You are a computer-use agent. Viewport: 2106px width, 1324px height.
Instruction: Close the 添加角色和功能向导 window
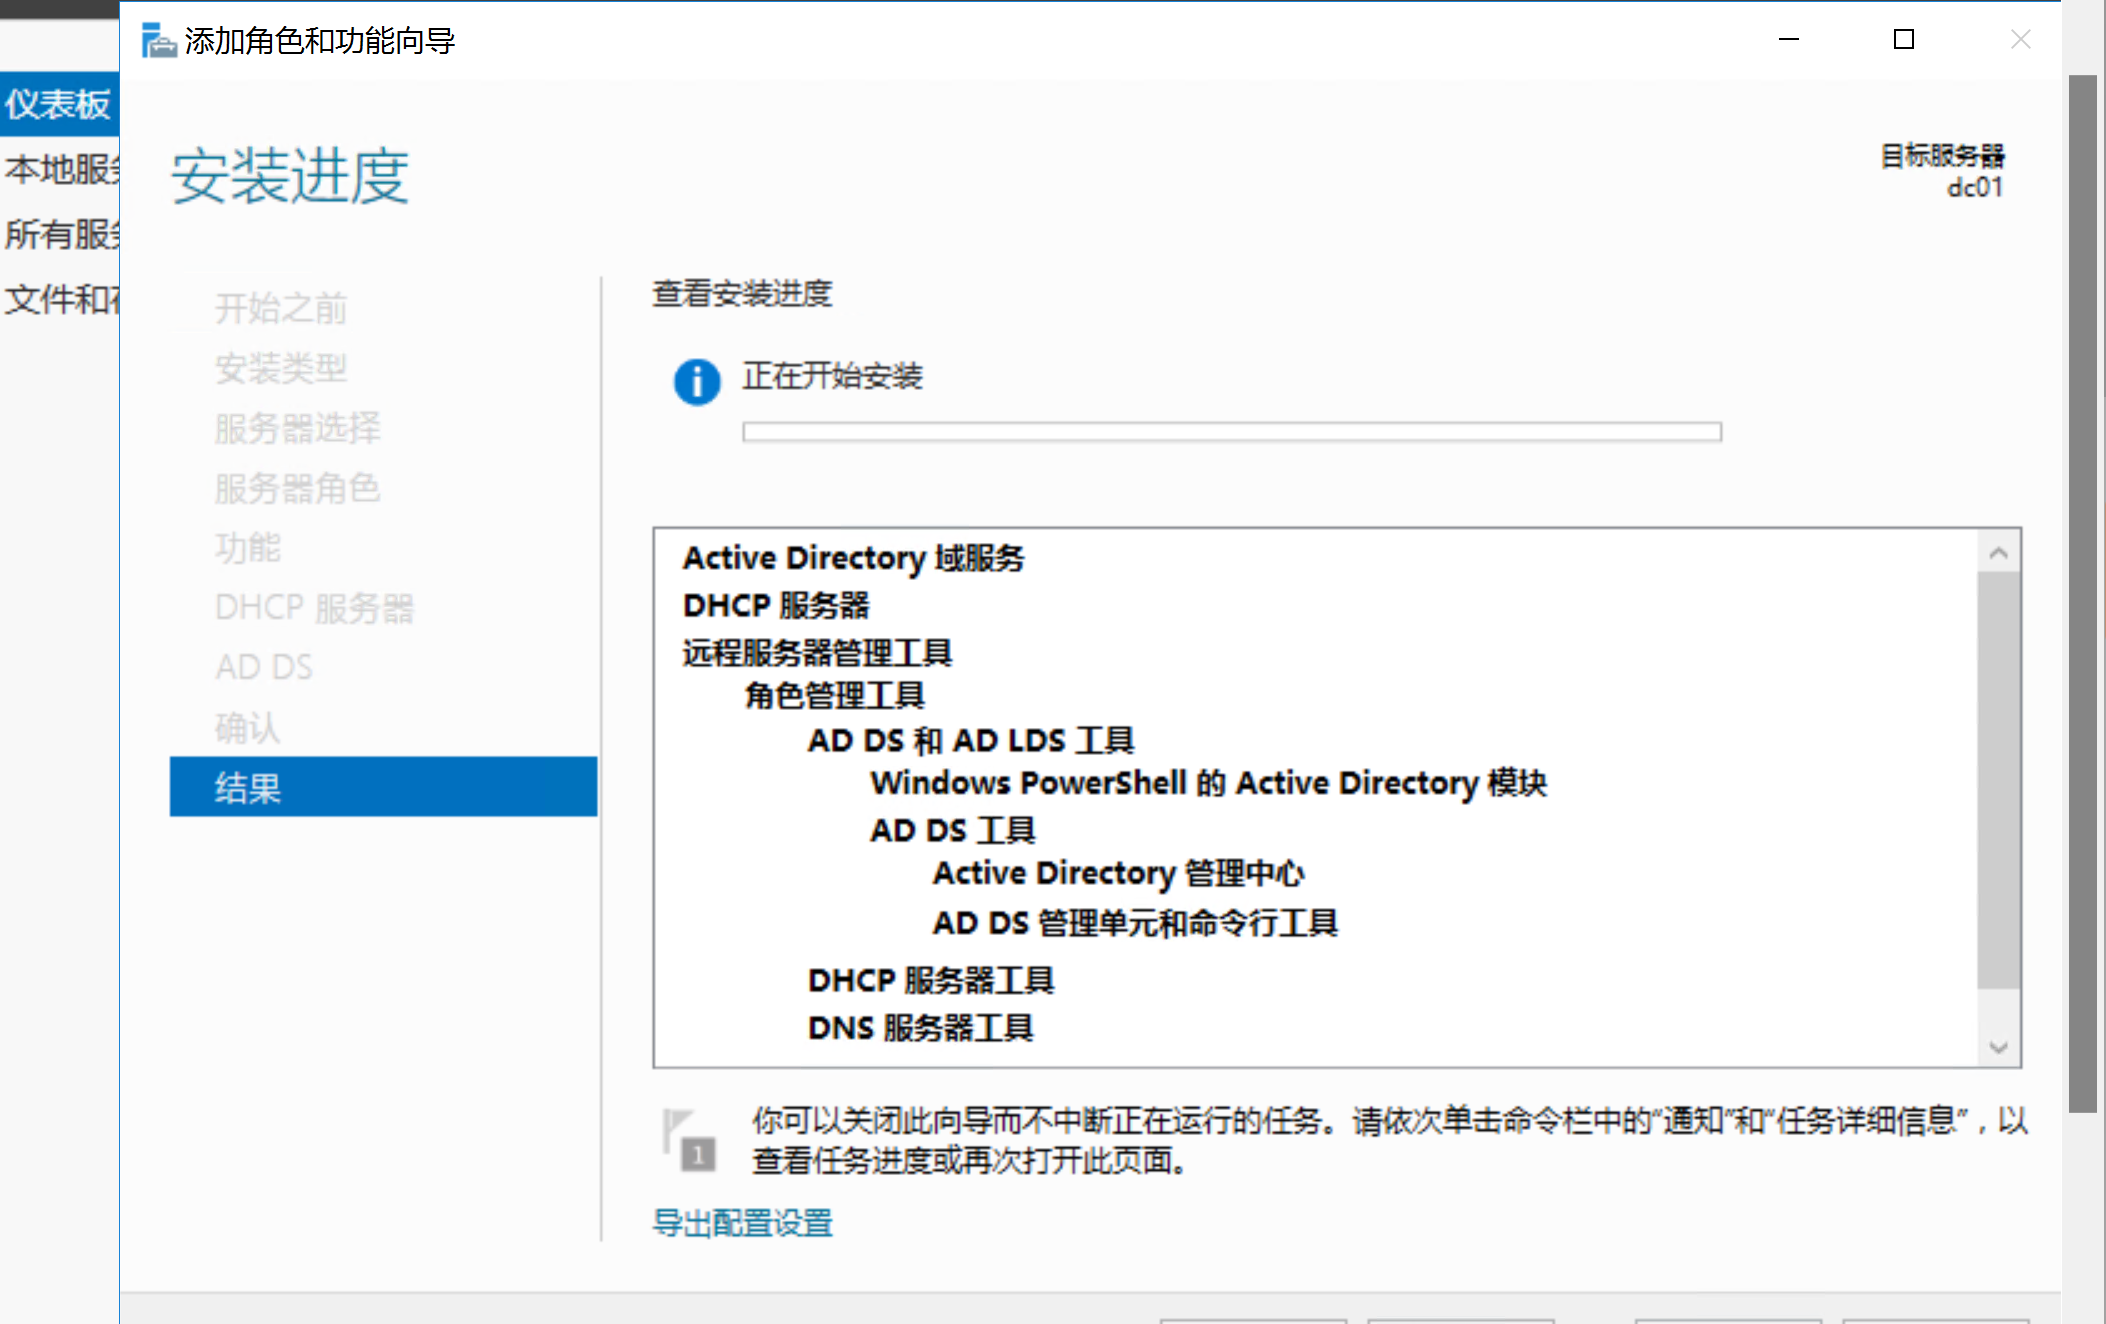2021,40
